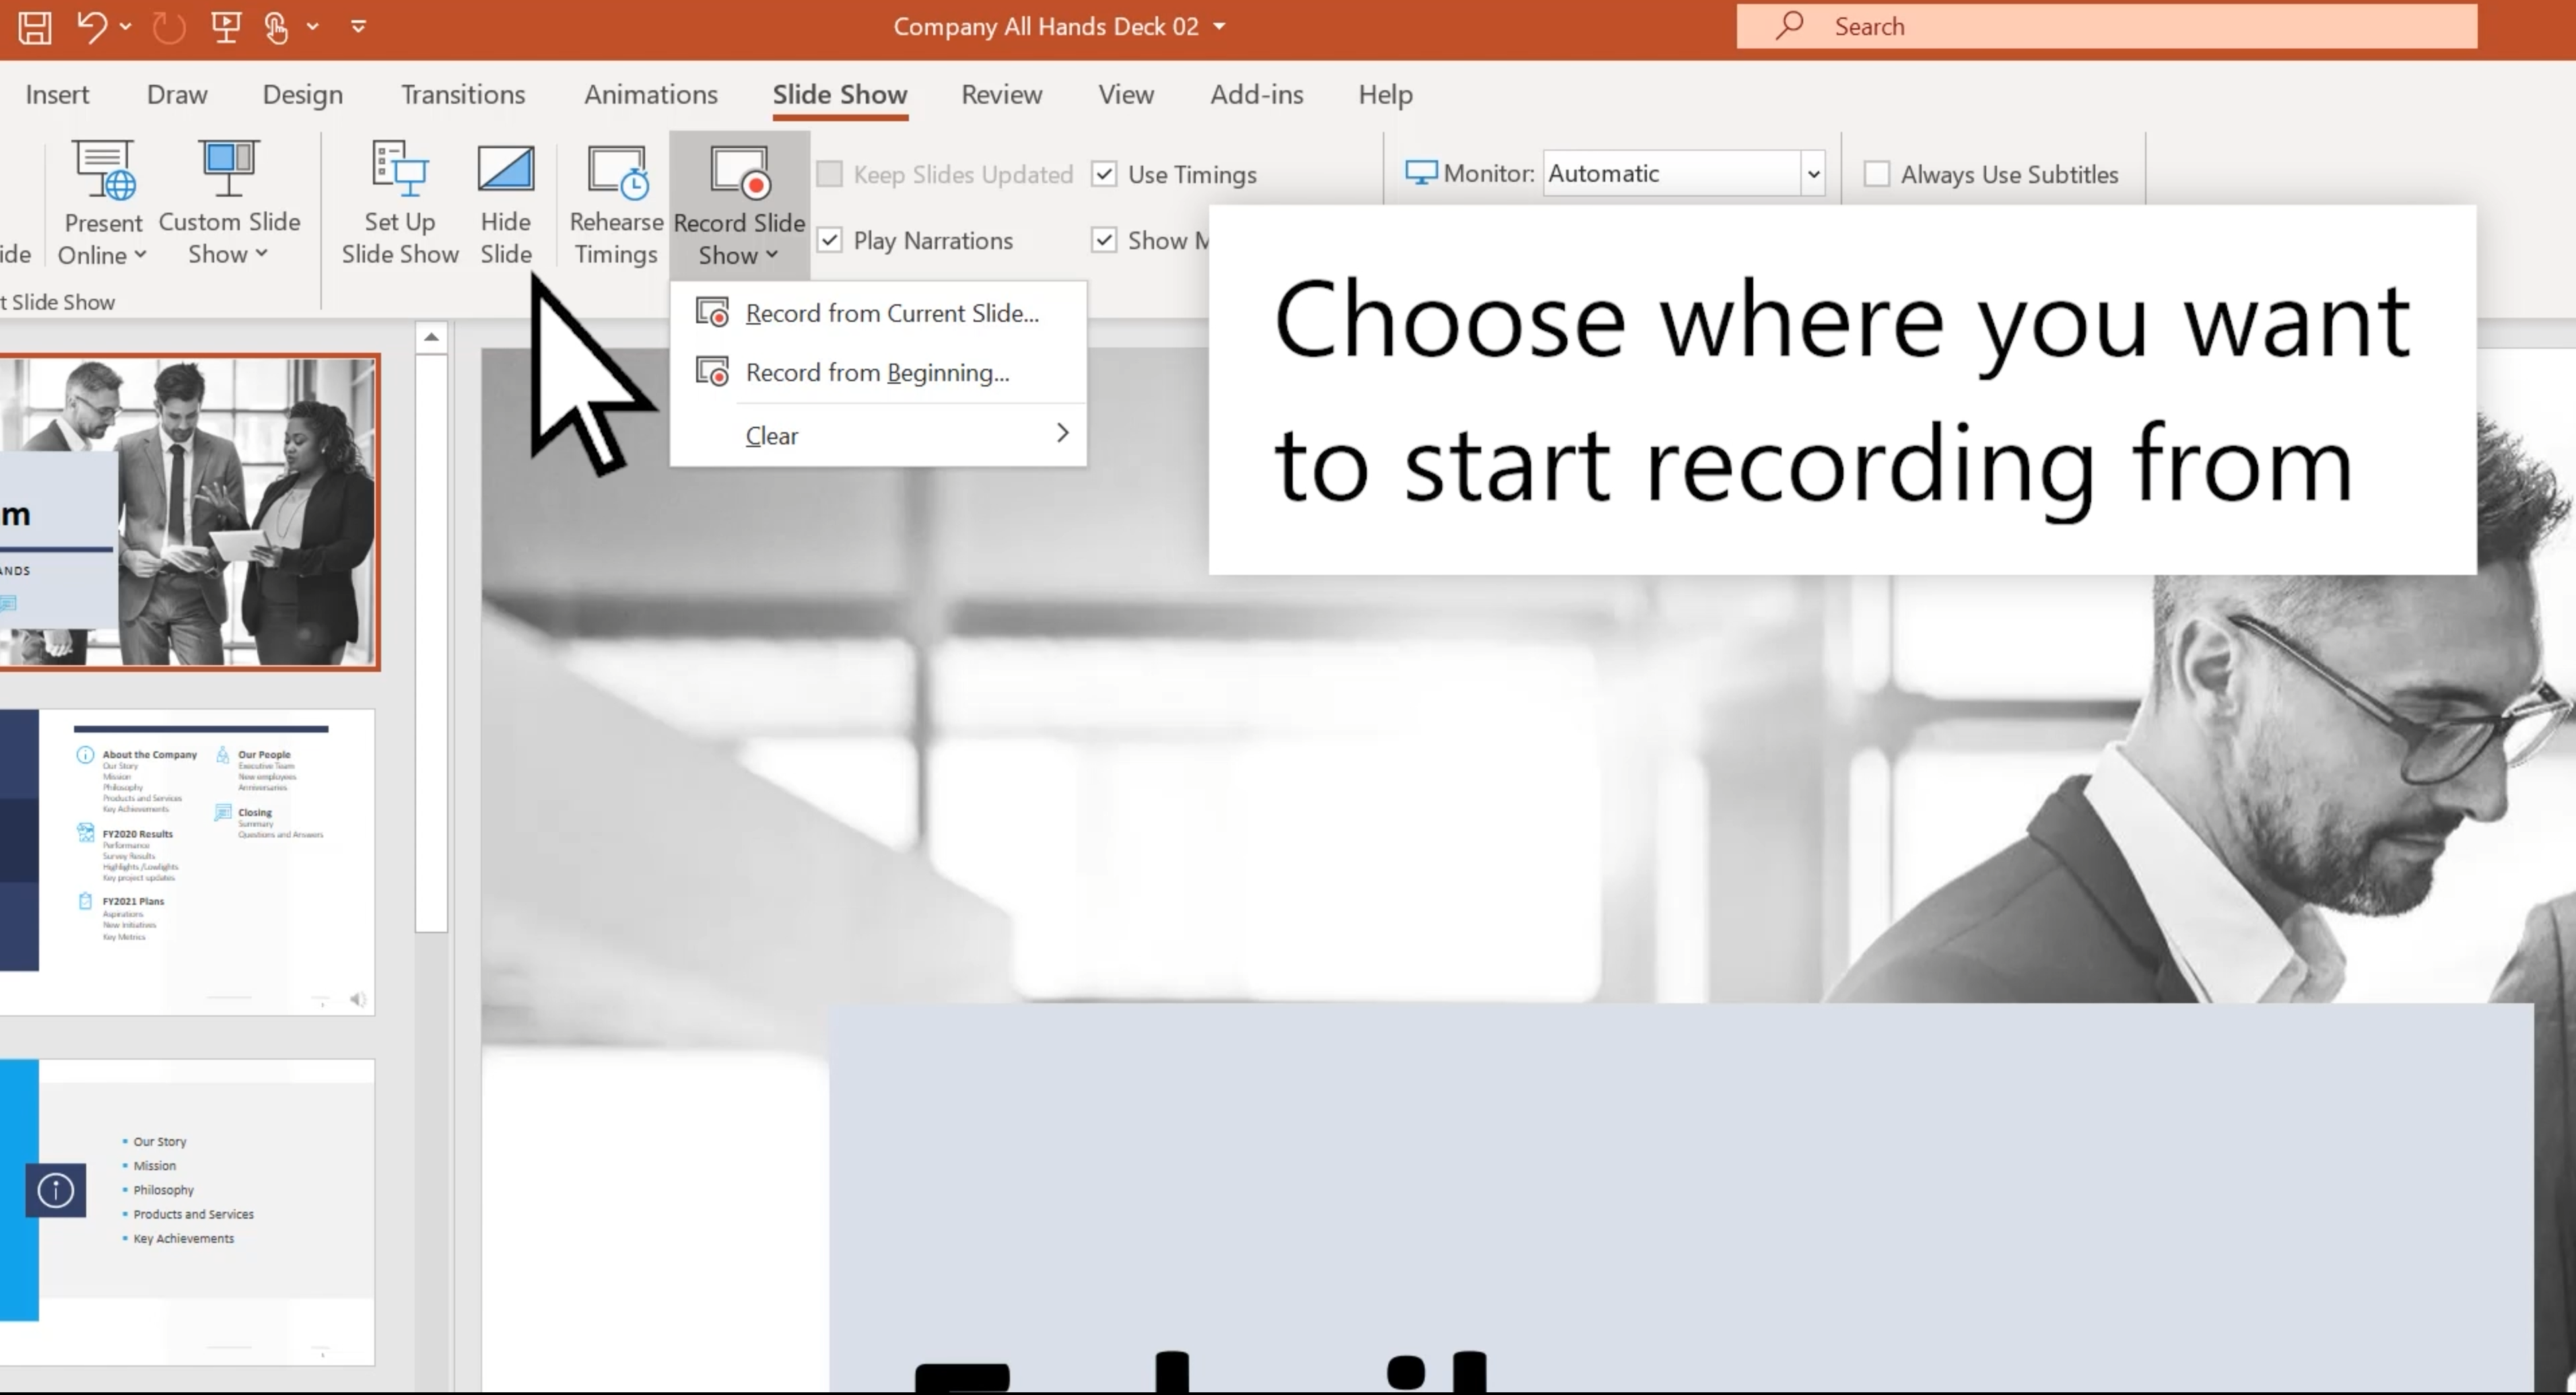
Task: Expand the Clear submenu
Action: [878, 435]
